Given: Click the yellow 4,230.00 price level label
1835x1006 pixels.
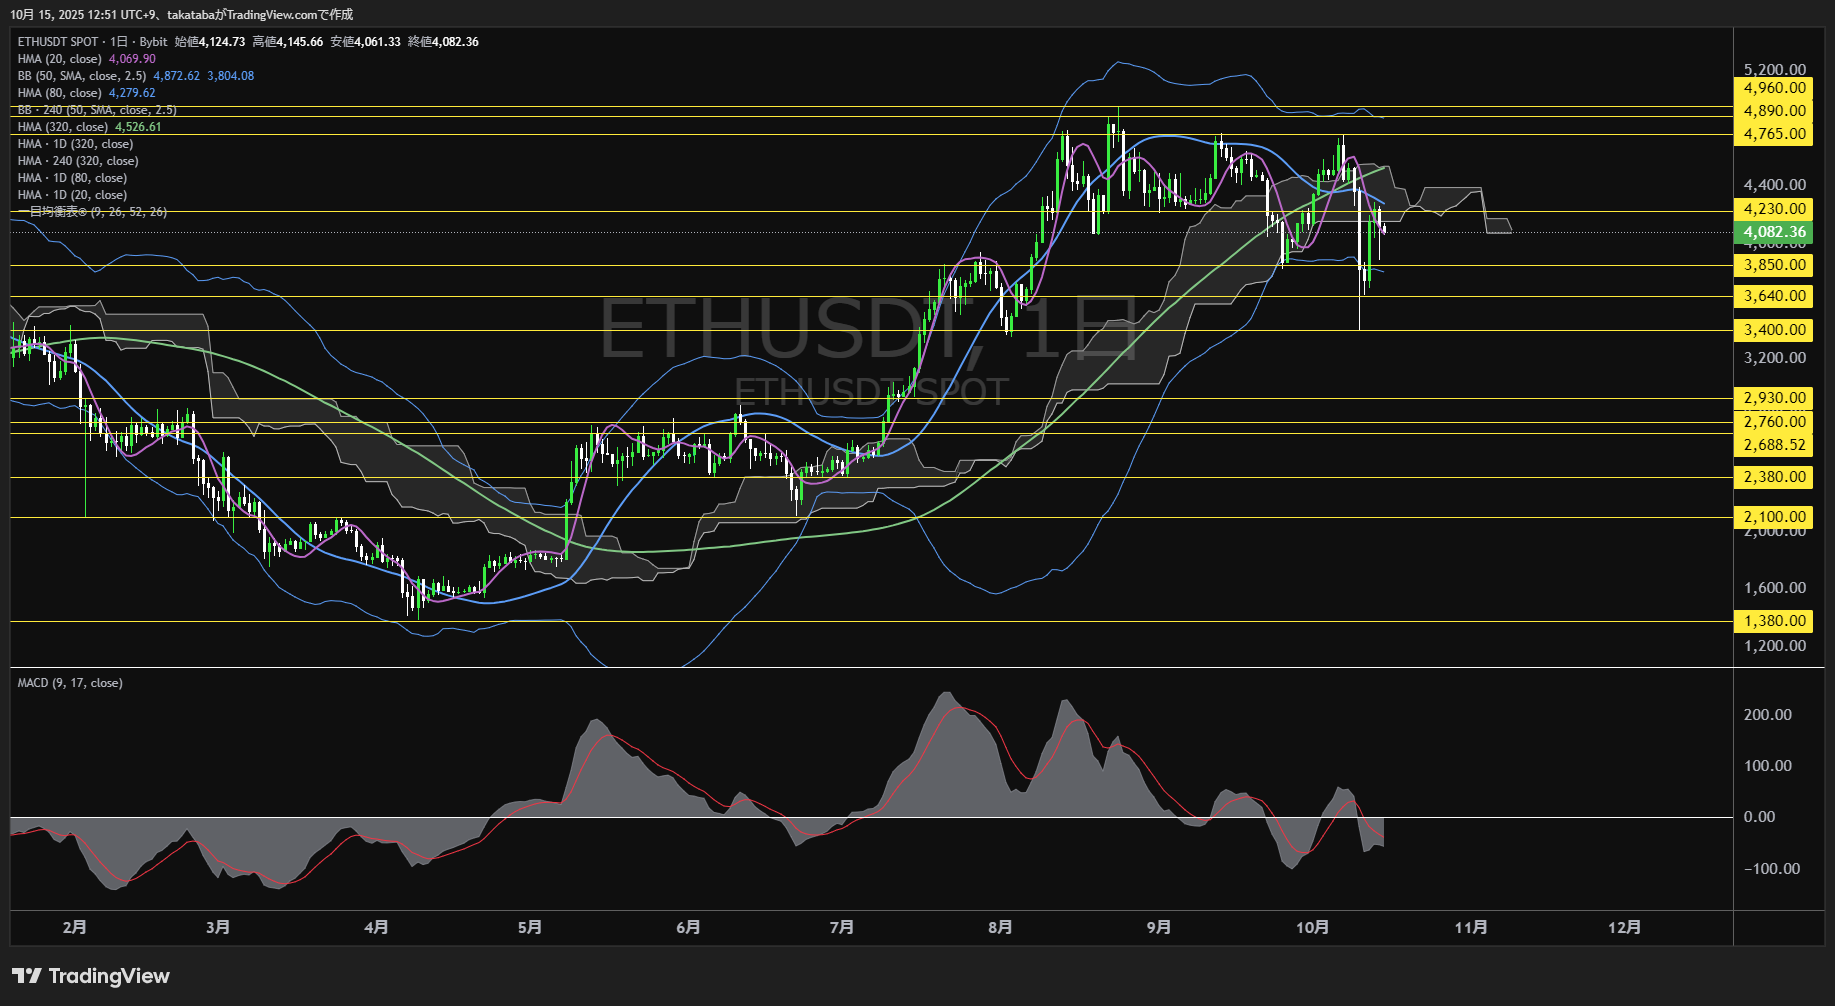Looking at the screenshot, I should [x=1773, y=209].
